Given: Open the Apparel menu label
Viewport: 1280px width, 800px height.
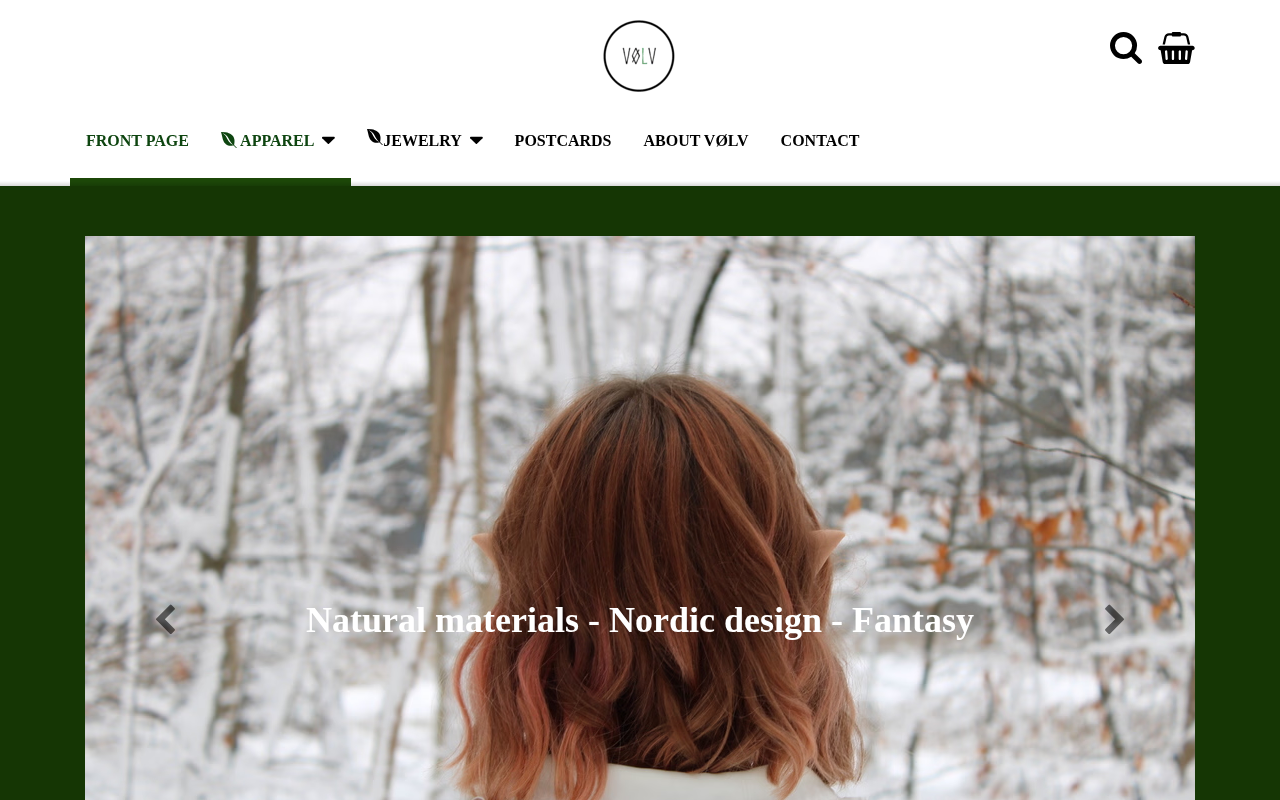Looking at the screenshot, I should (x=277, y=141).
